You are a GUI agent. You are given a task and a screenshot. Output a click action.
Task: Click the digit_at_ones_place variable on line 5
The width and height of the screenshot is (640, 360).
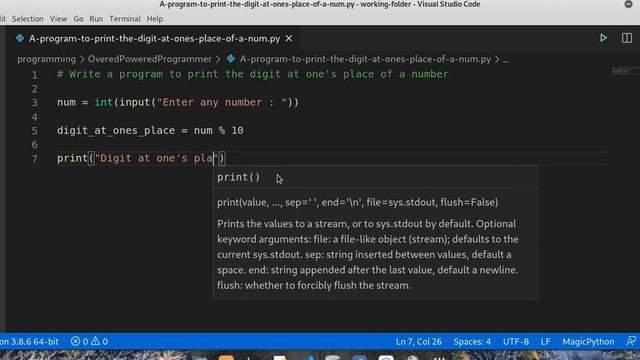[x=116, y=131]
